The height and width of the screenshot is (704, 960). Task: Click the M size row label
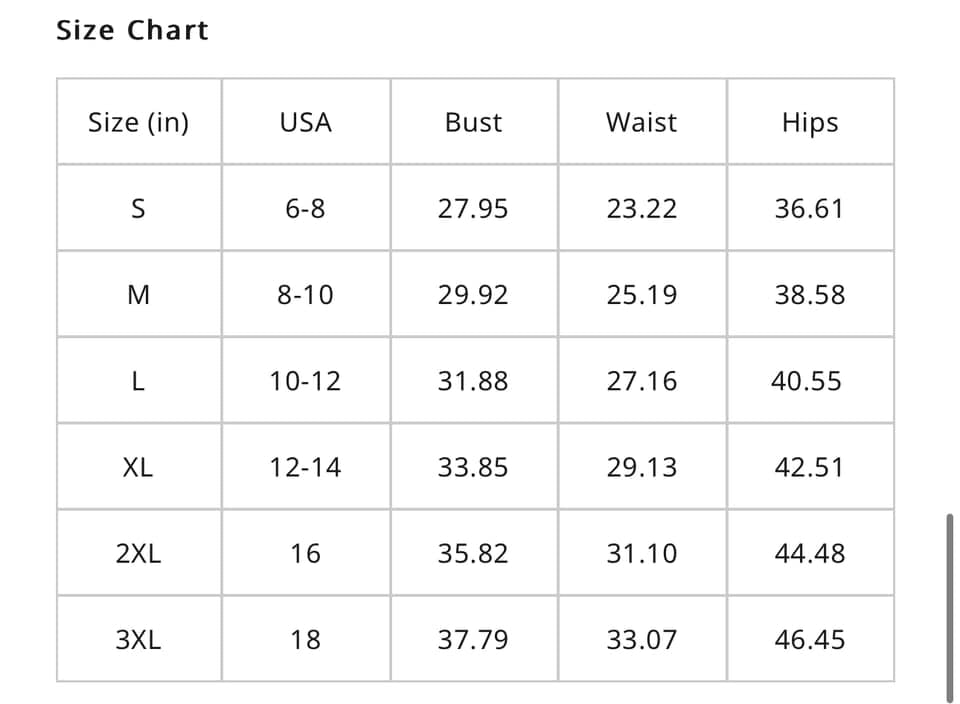(138, 294)
